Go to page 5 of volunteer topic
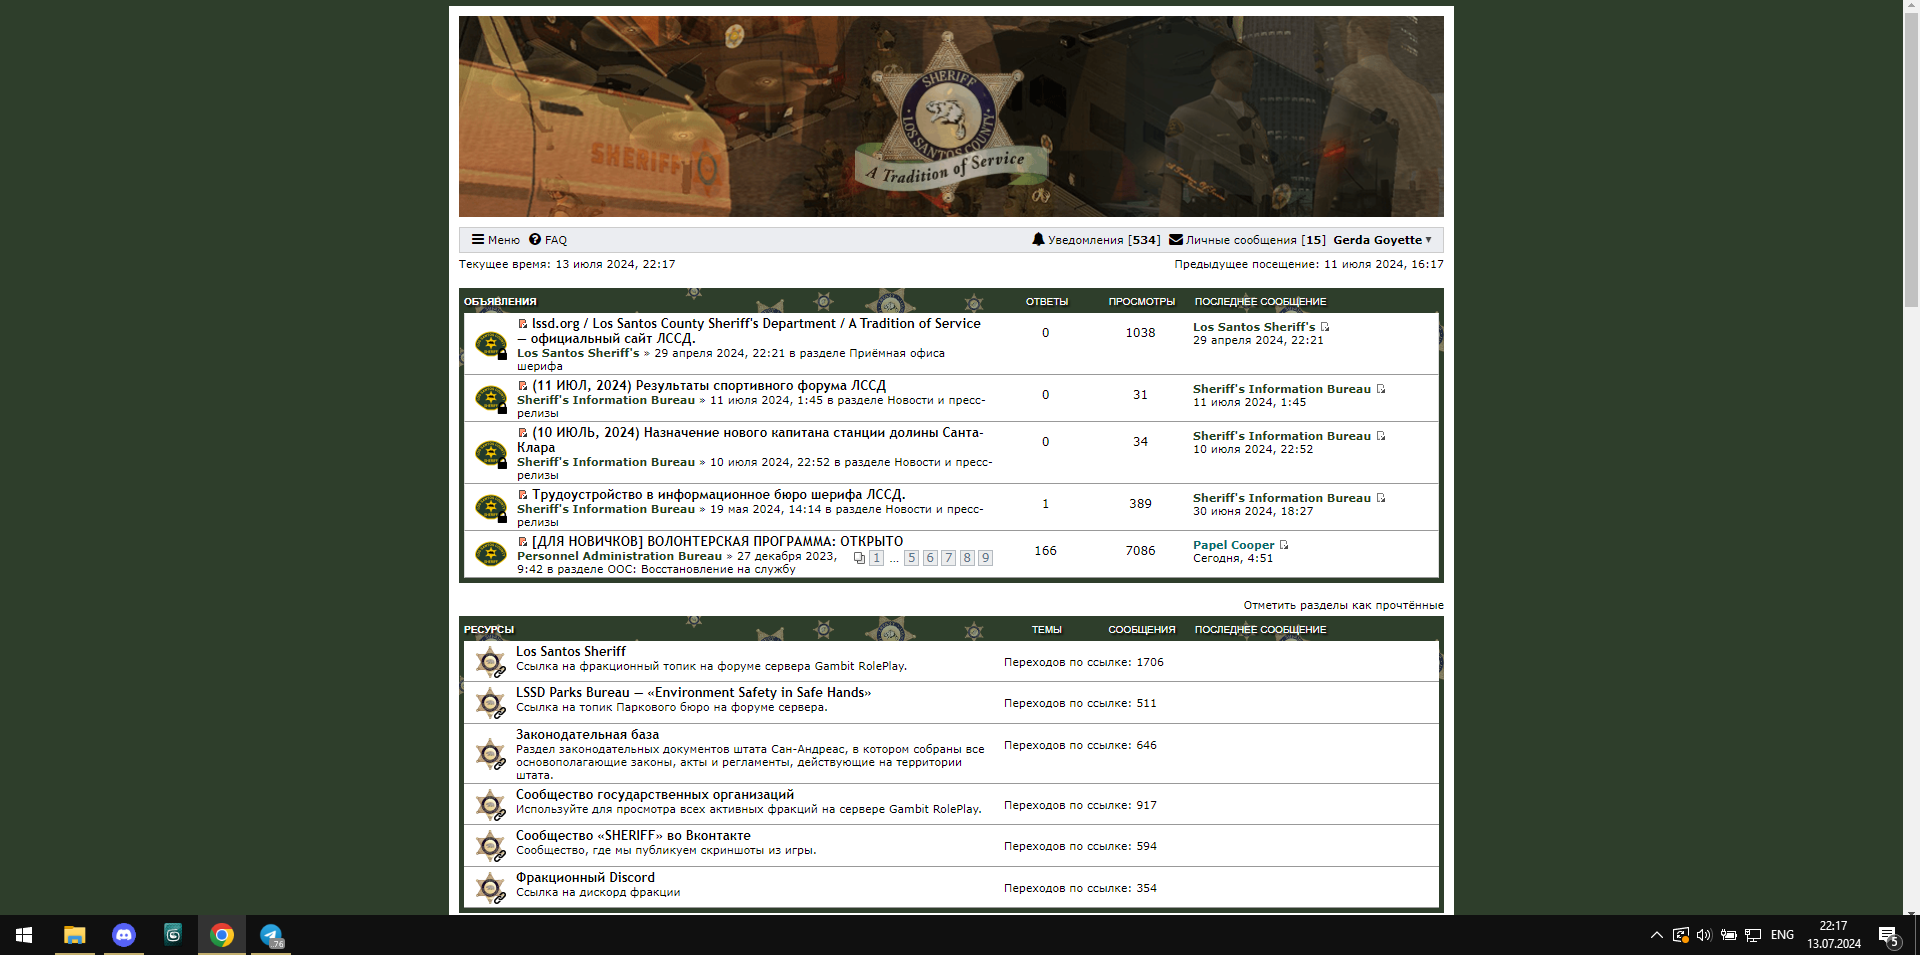The image size is (1920, 955). (x=911, y=558)
